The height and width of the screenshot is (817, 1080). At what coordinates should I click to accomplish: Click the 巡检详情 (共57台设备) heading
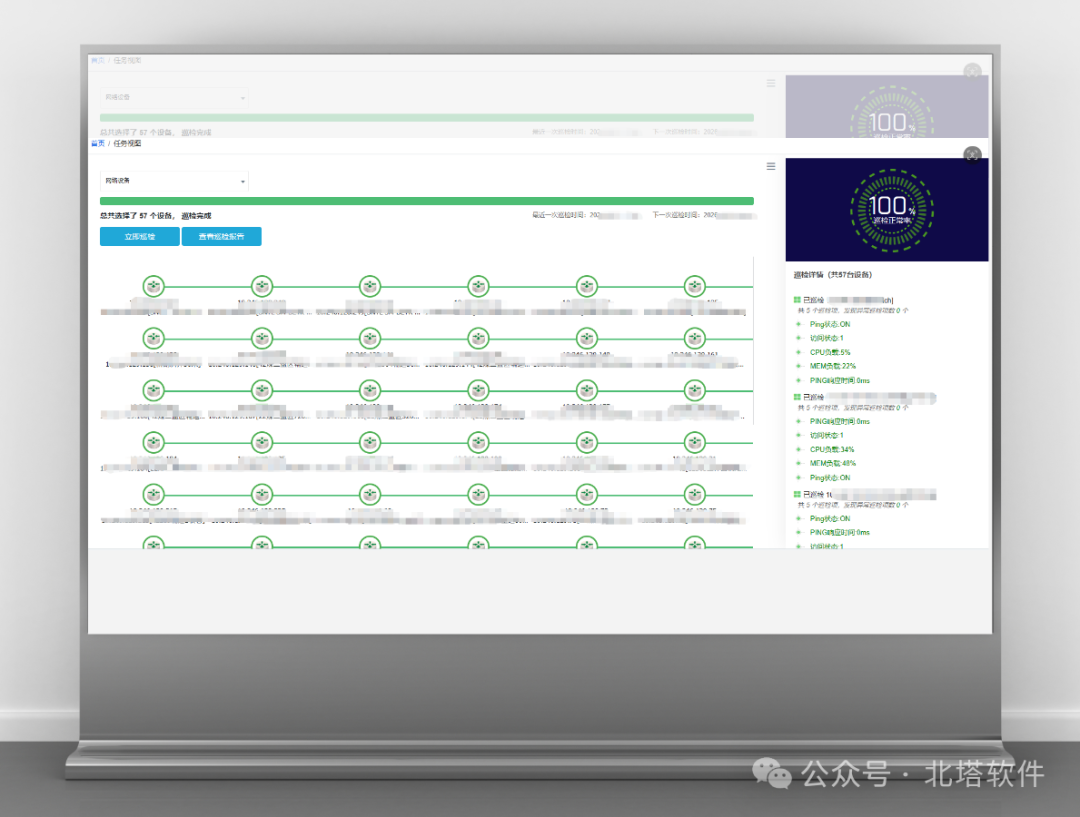(x=833, y=275)
